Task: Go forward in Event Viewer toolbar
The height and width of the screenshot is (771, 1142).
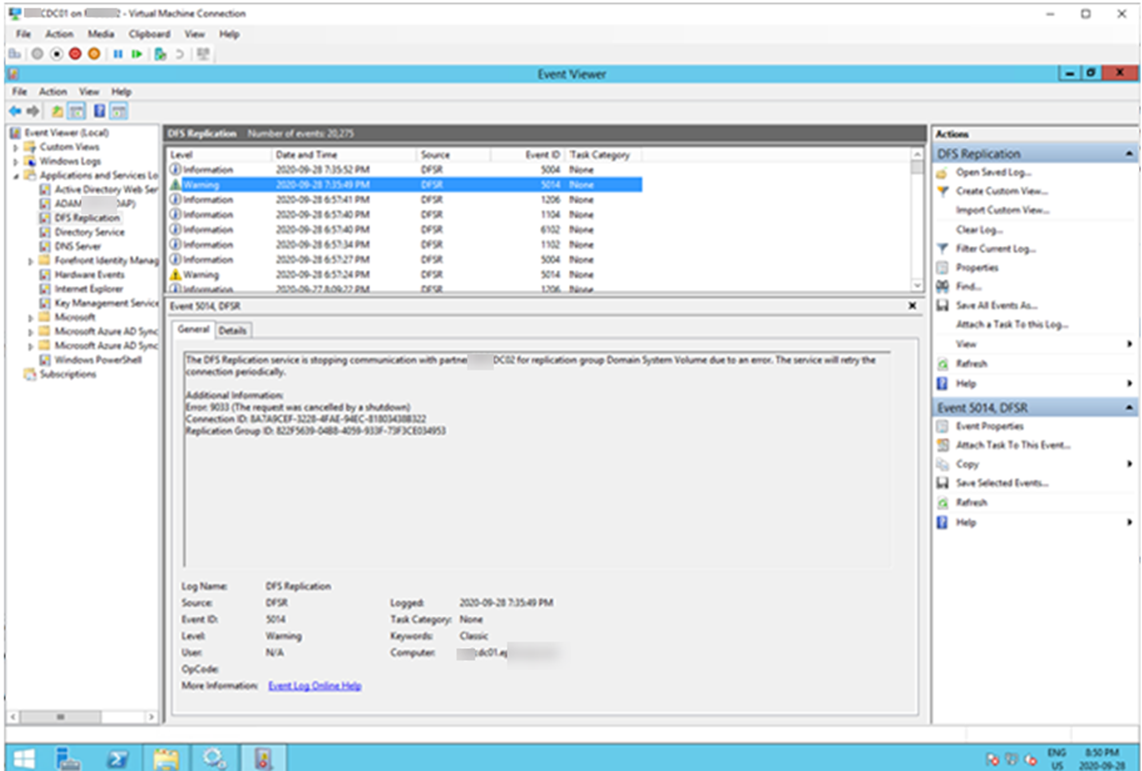Action: coord(33,111)
